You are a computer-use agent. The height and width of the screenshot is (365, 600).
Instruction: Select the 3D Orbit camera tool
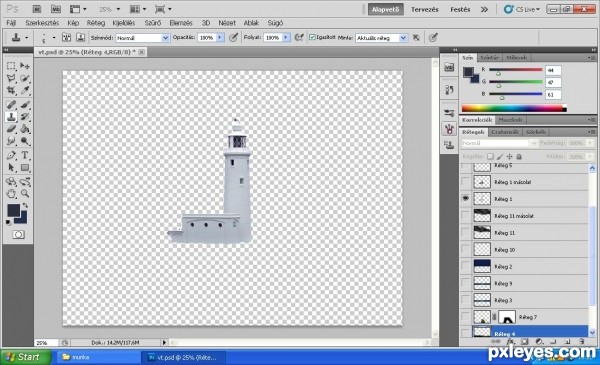(x=25, y=182)
